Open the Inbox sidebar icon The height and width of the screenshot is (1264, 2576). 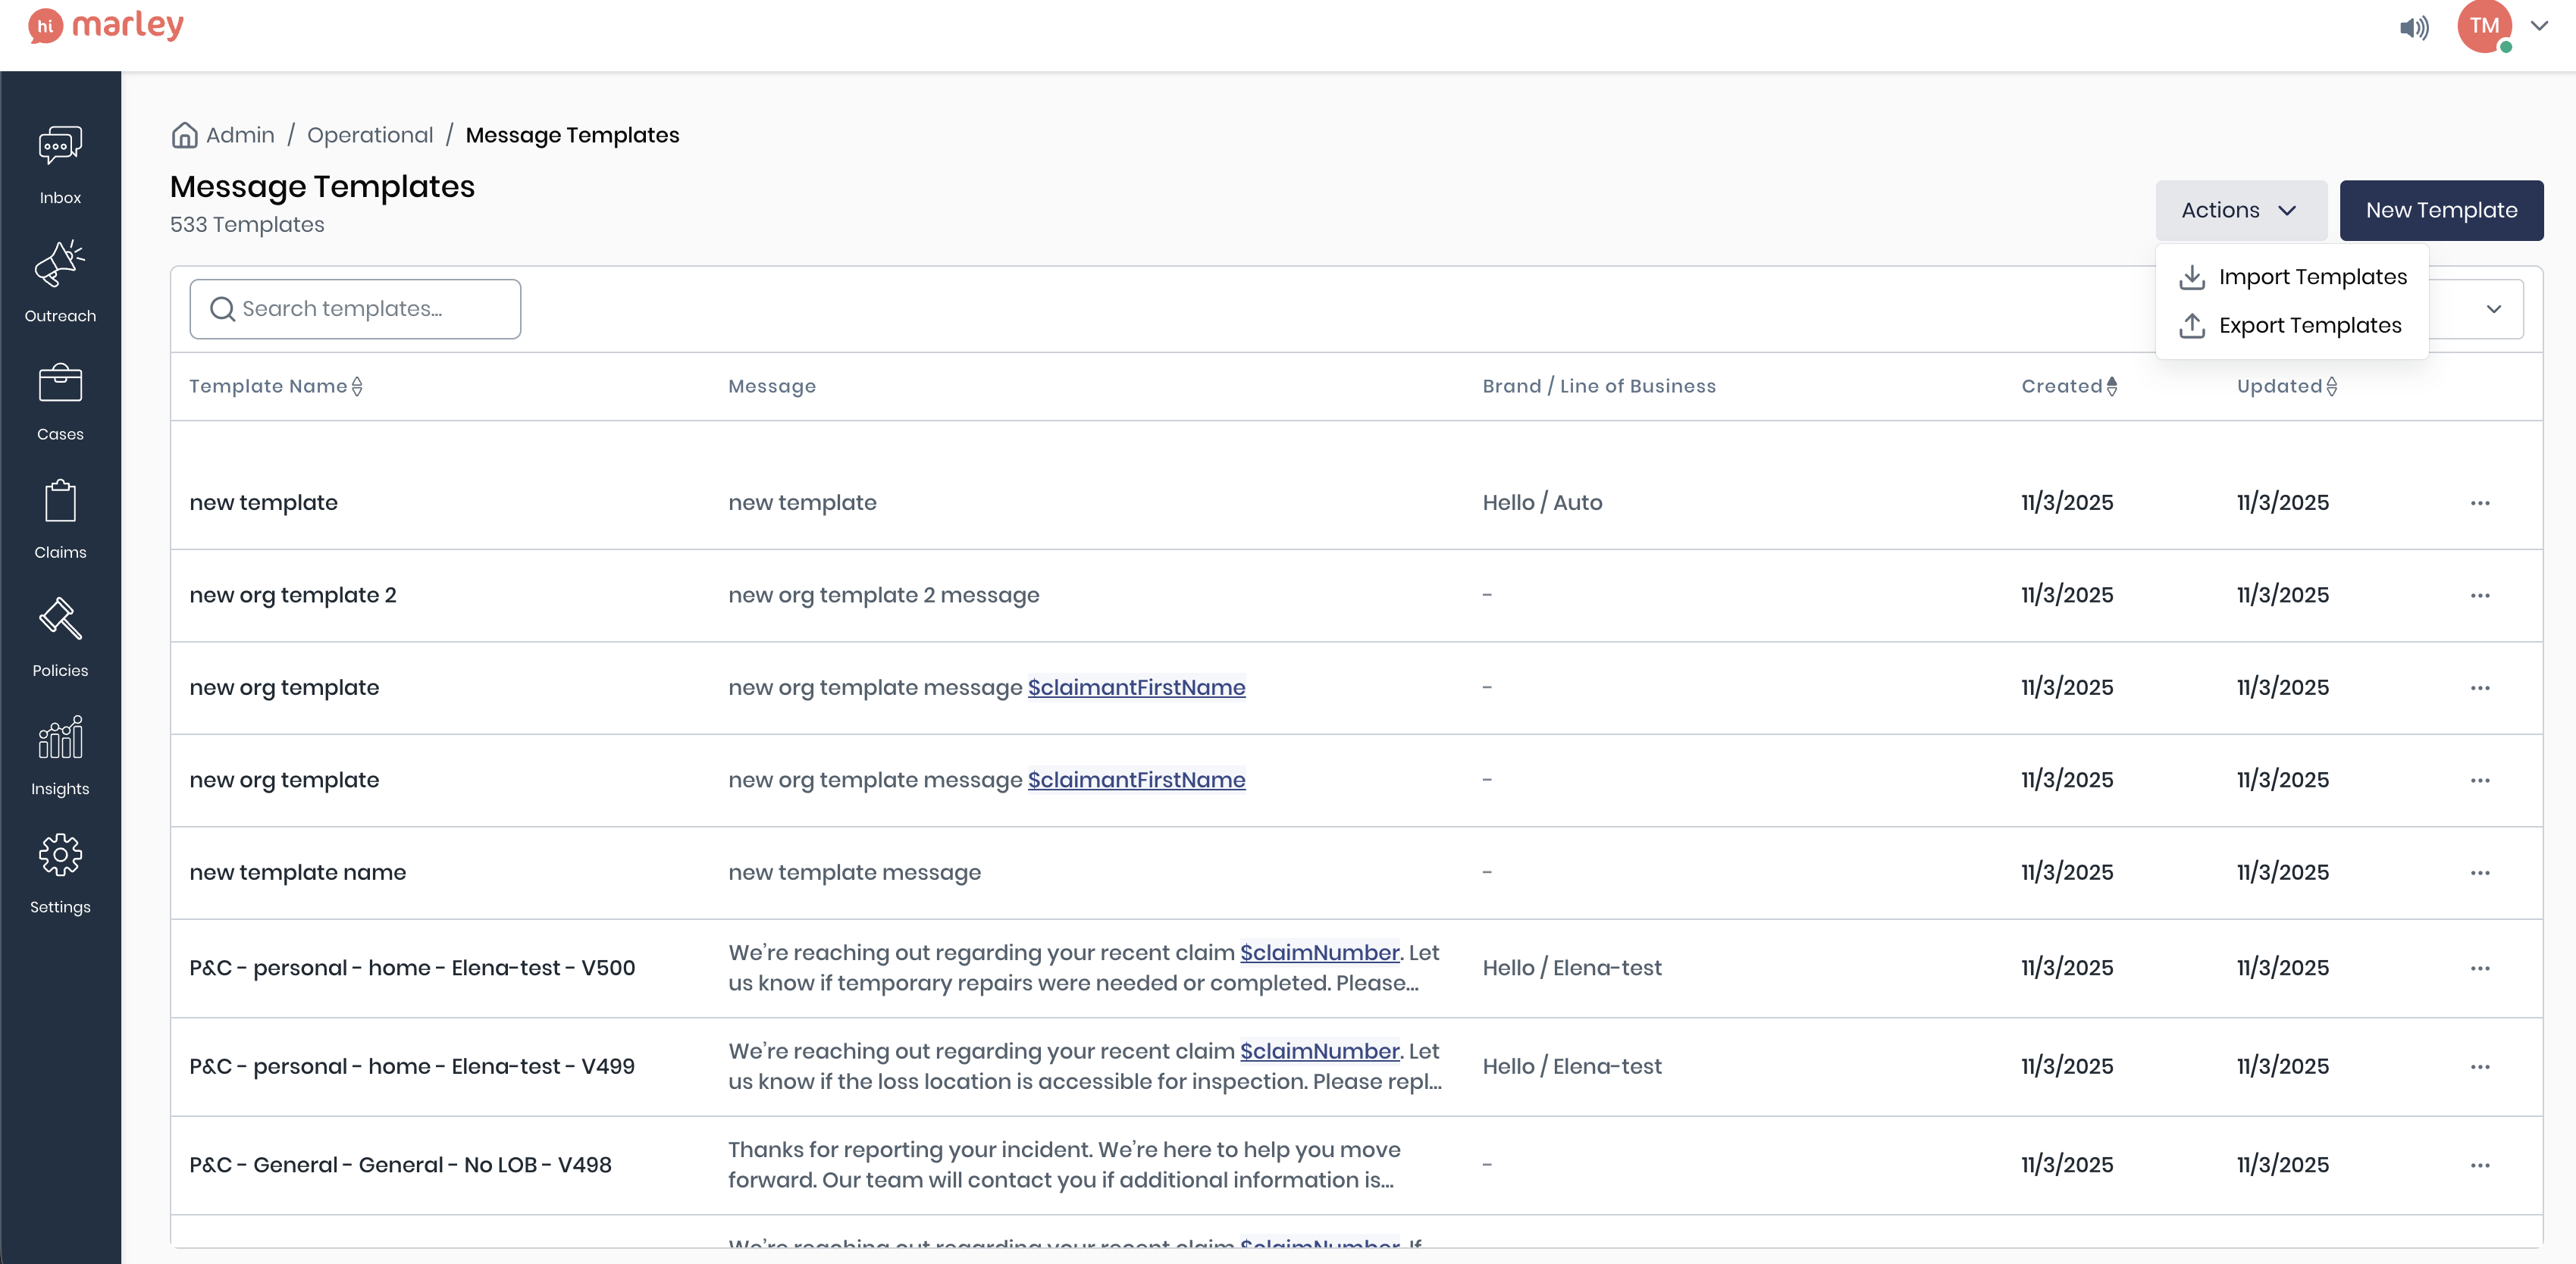tap(60, 146)
